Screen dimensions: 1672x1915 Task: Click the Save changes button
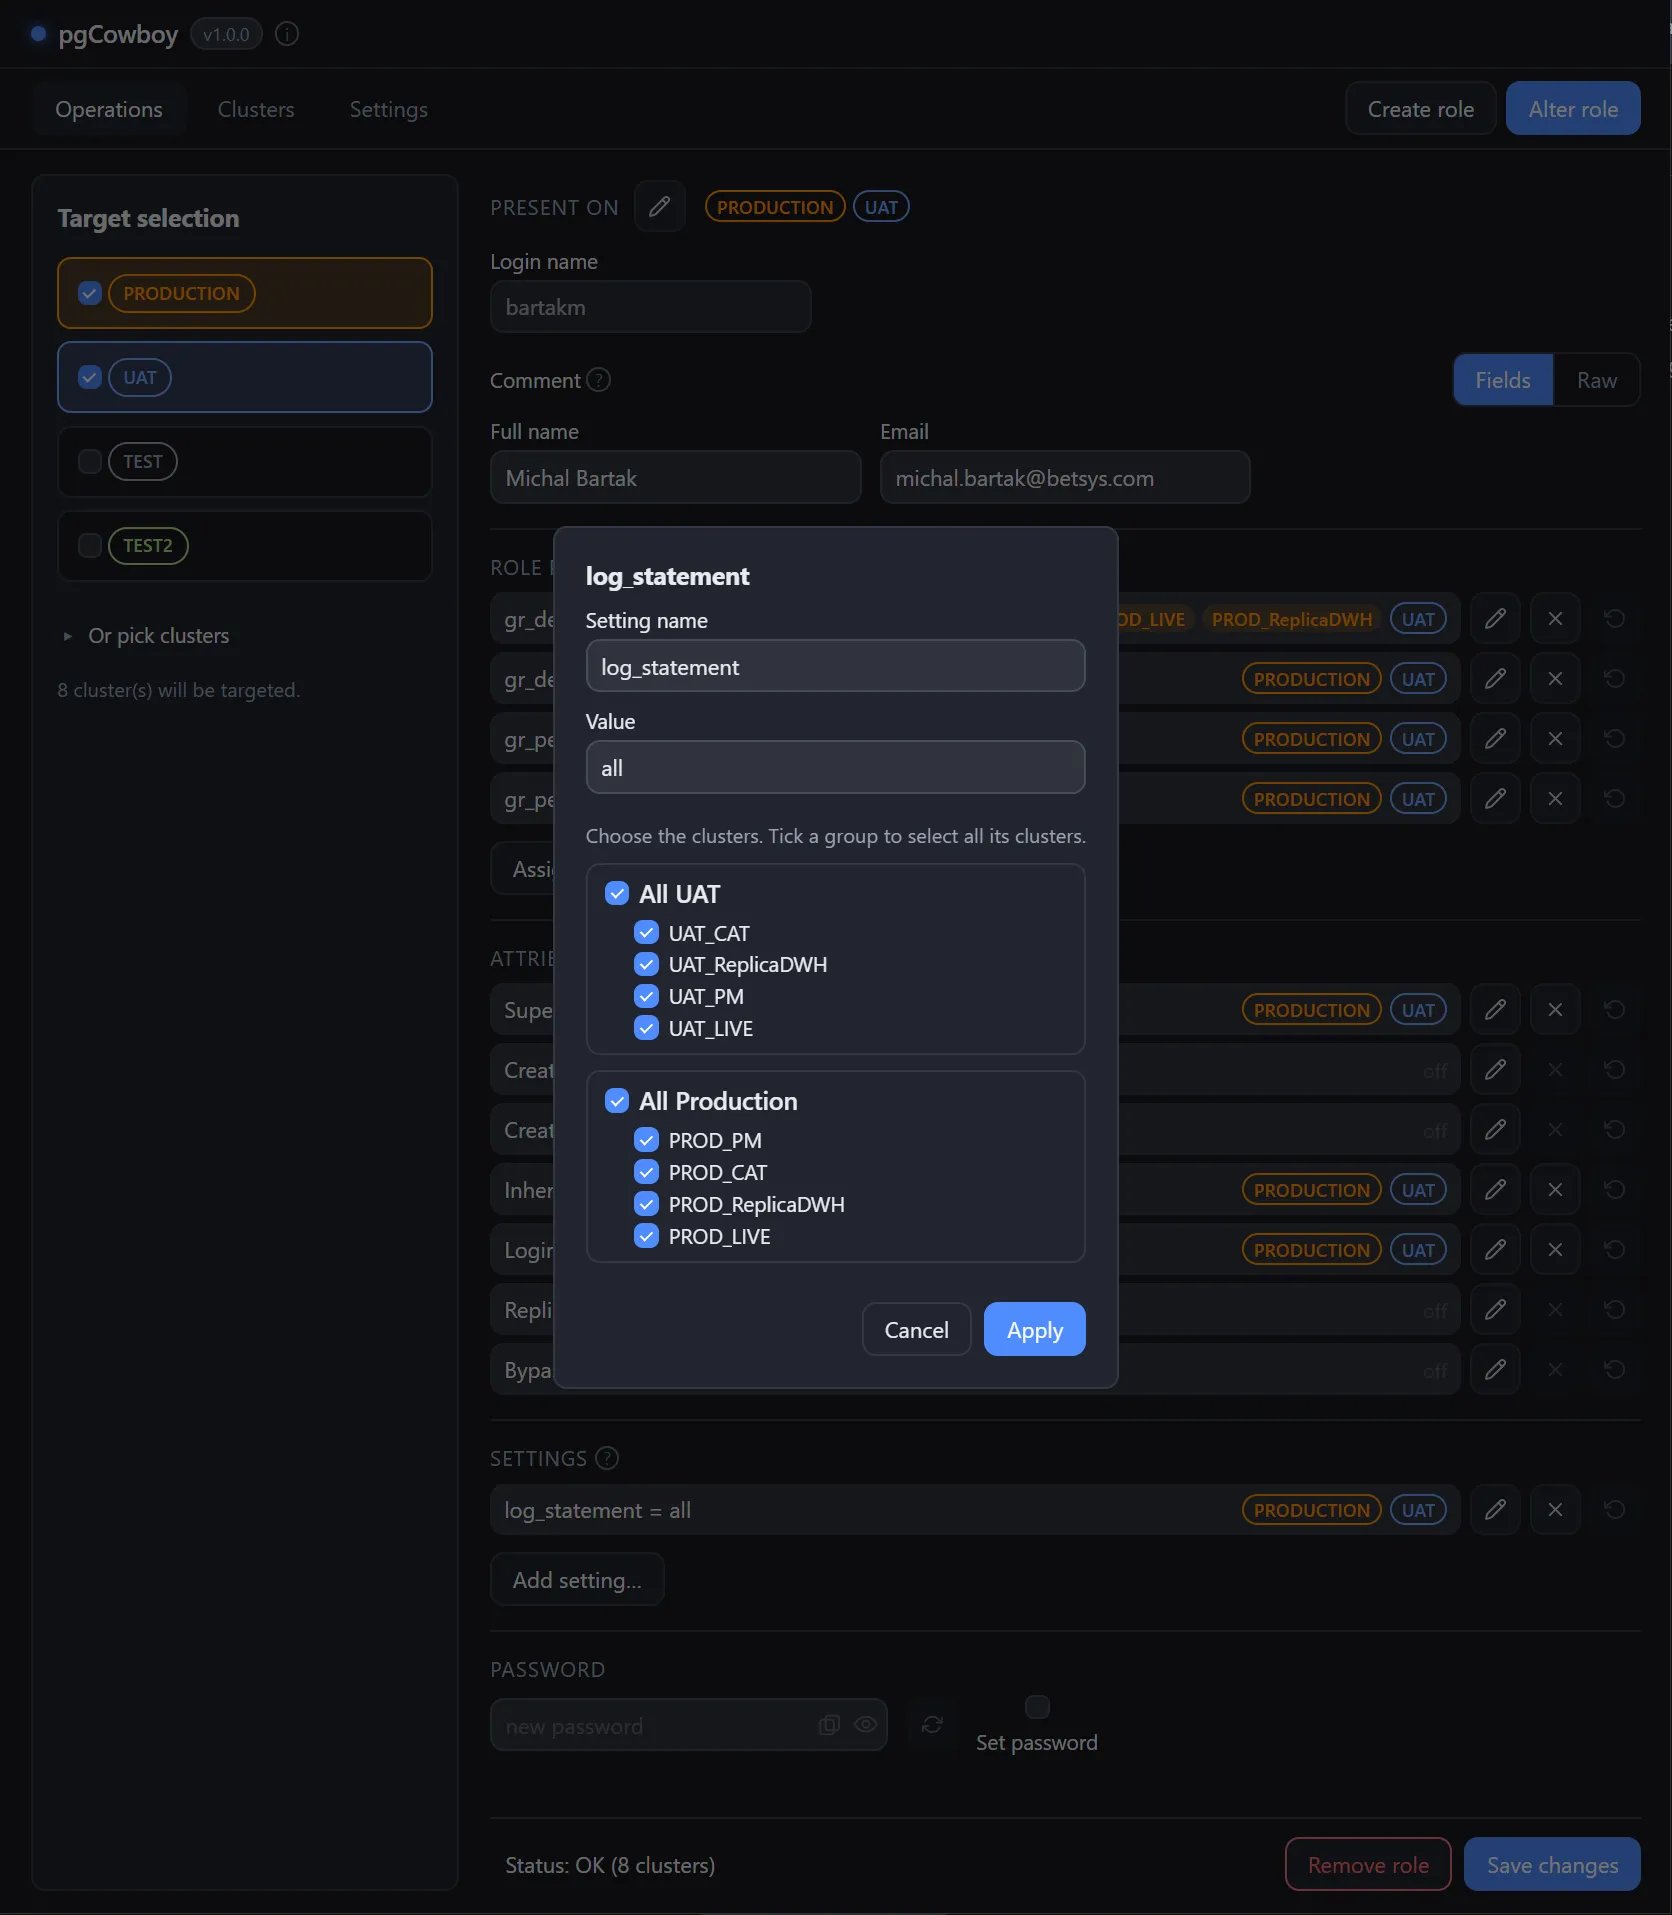click(1552, 1865)
